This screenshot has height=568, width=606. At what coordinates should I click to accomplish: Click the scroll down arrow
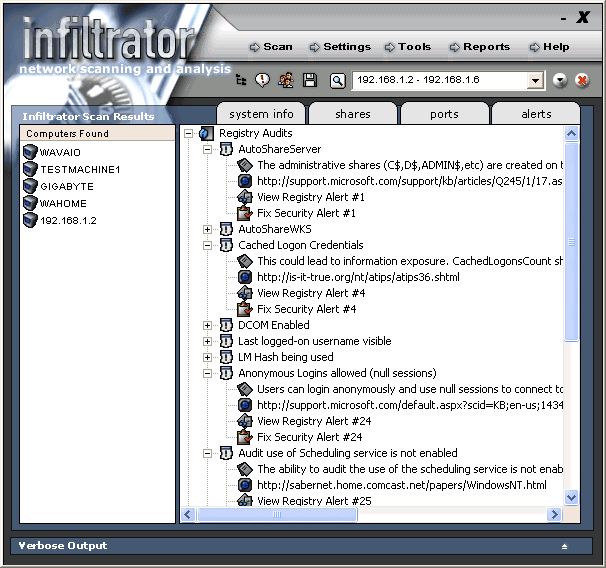click(x=571, y=497)
